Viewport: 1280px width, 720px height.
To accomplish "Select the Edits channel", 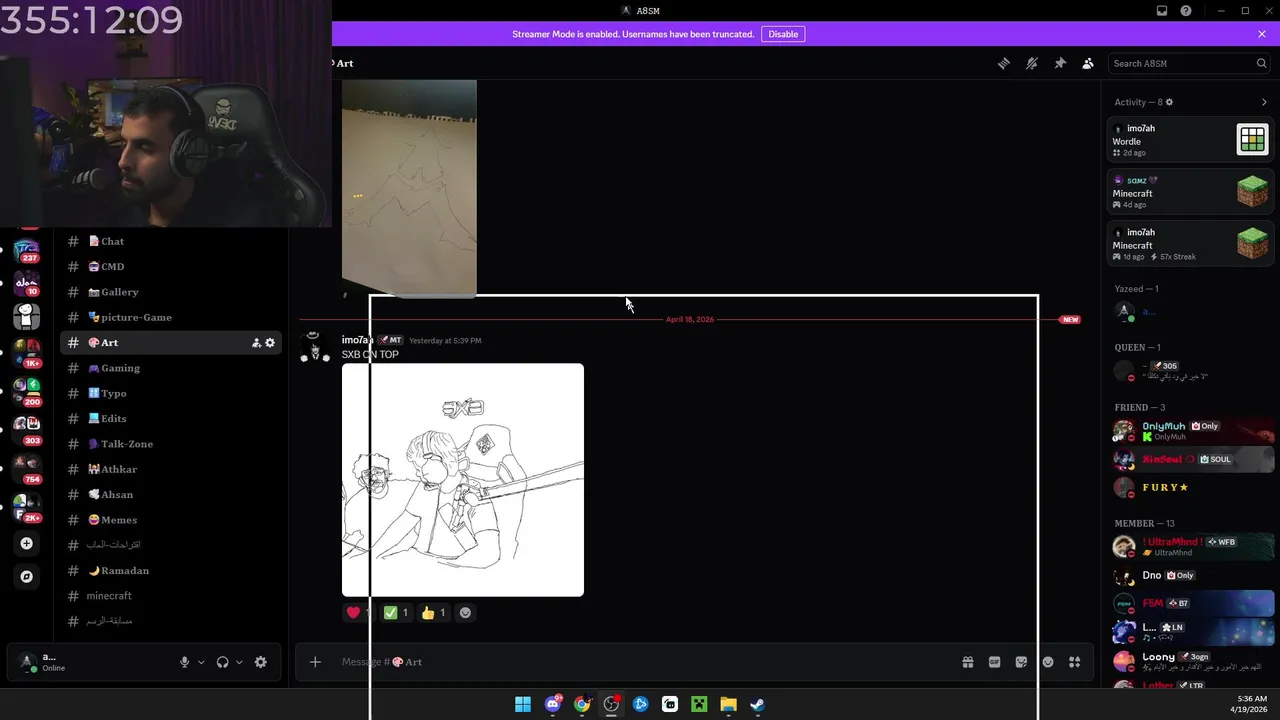I will click(170, 419).
